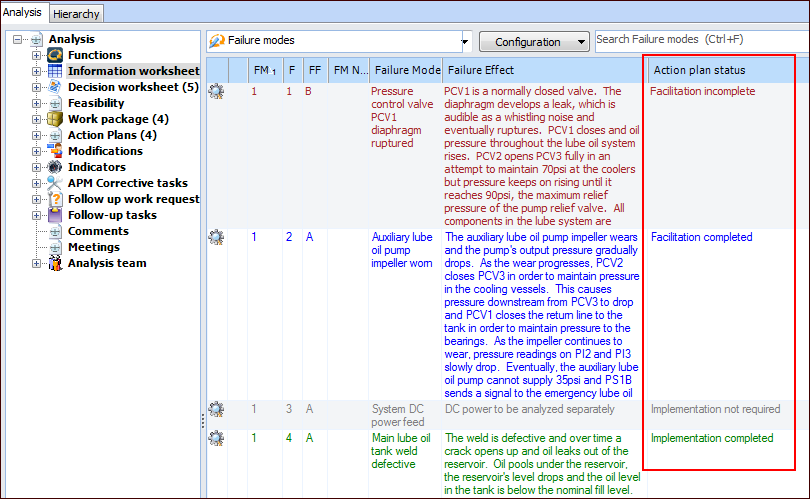Sort by the FM column header
This screenshot has height=499, width=810.
264,70
